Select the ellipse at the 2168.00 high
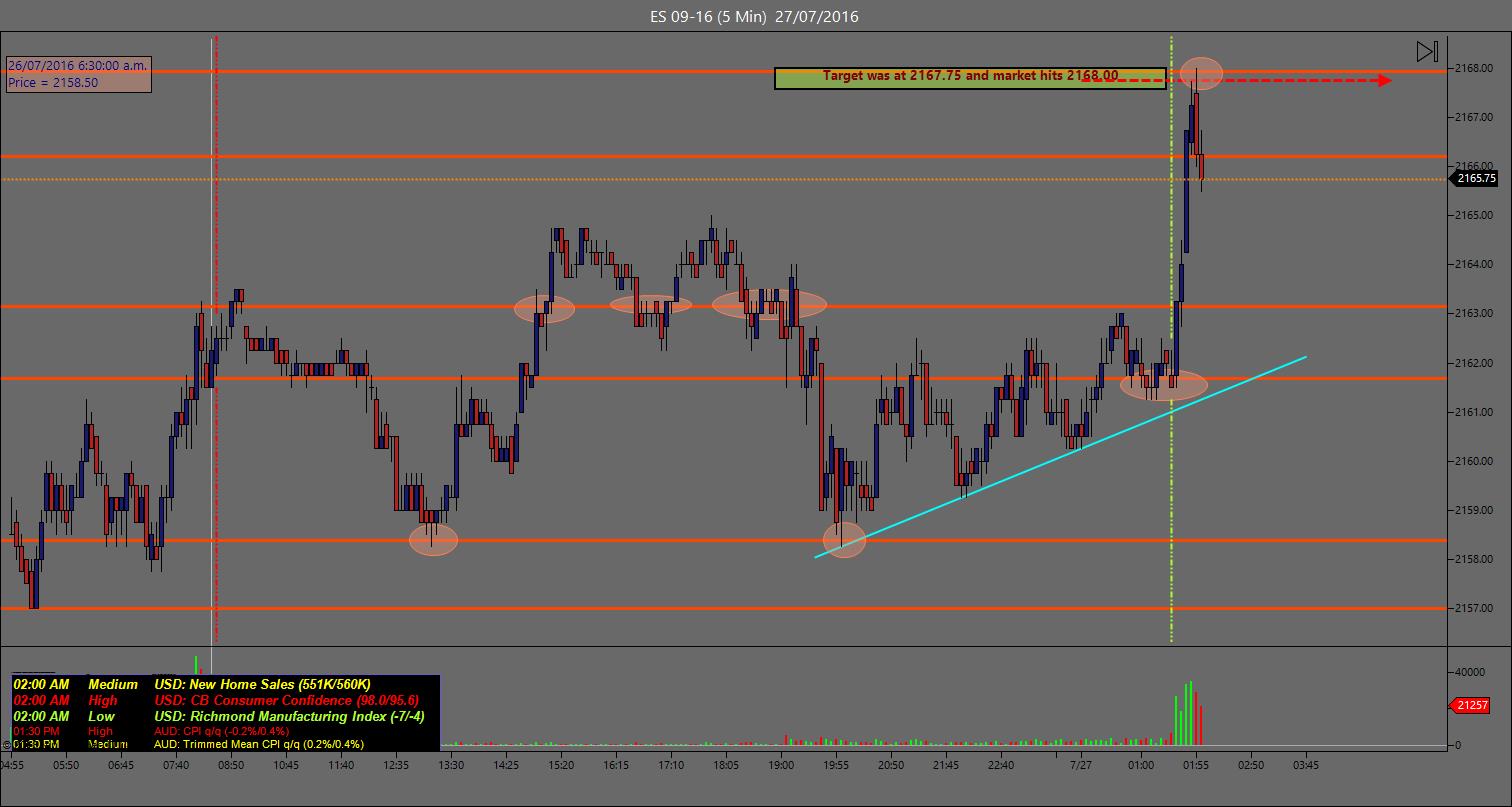 pos(1201,73)
